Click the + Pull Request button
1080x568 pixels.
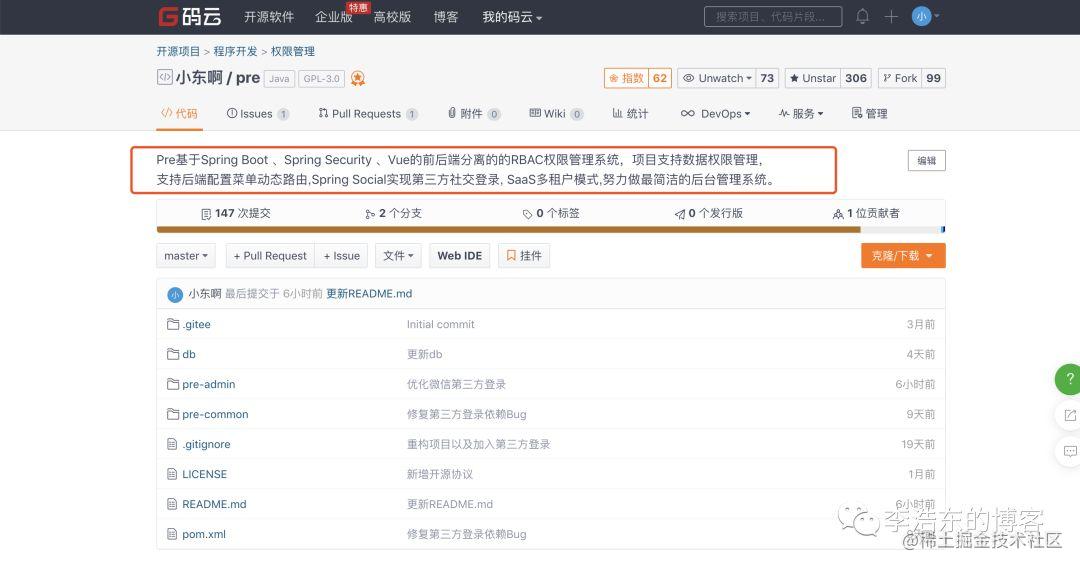[270, 255]
